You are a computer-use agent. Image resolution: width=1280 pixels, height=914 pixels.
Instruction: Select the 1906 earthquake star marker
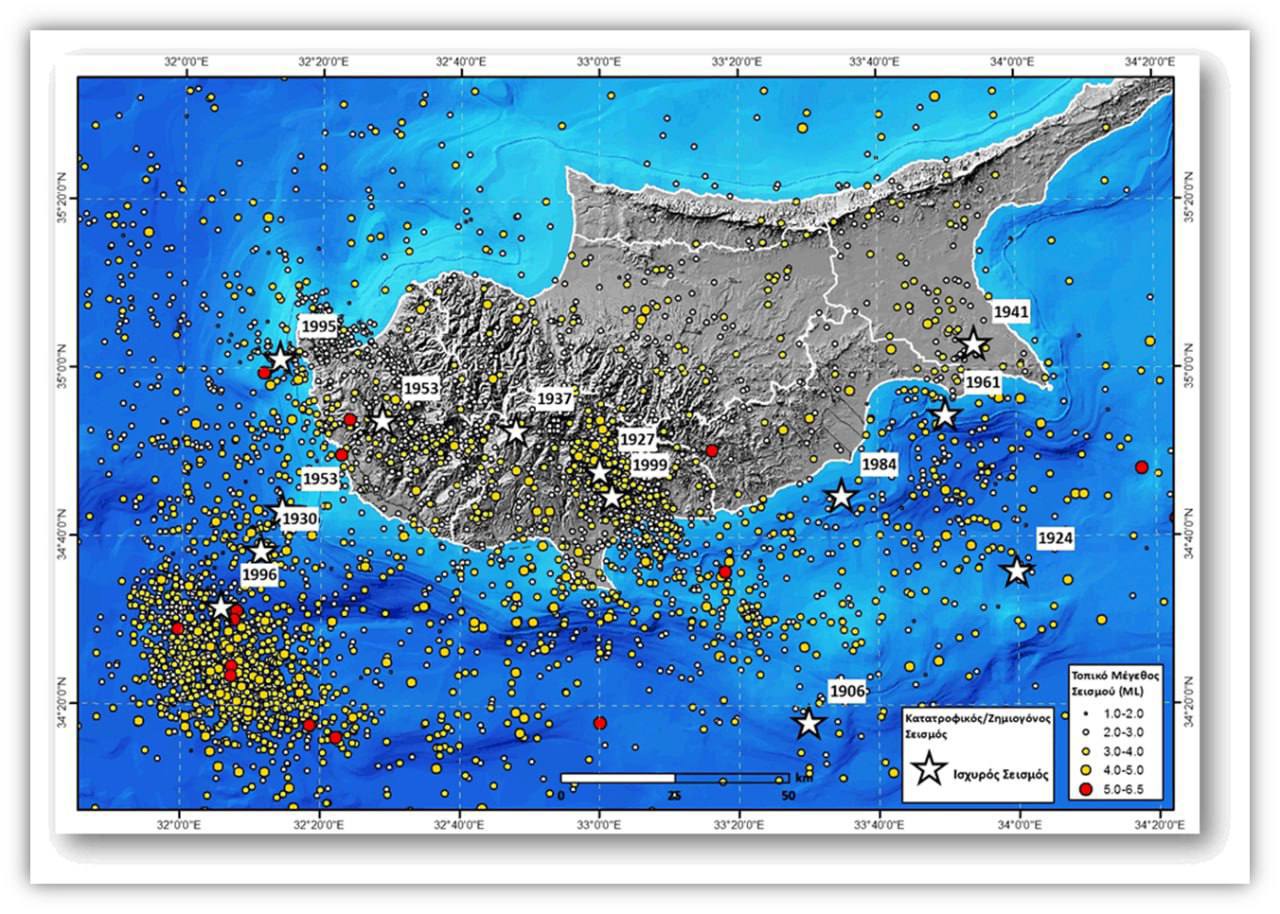click(x=808, y=723)
